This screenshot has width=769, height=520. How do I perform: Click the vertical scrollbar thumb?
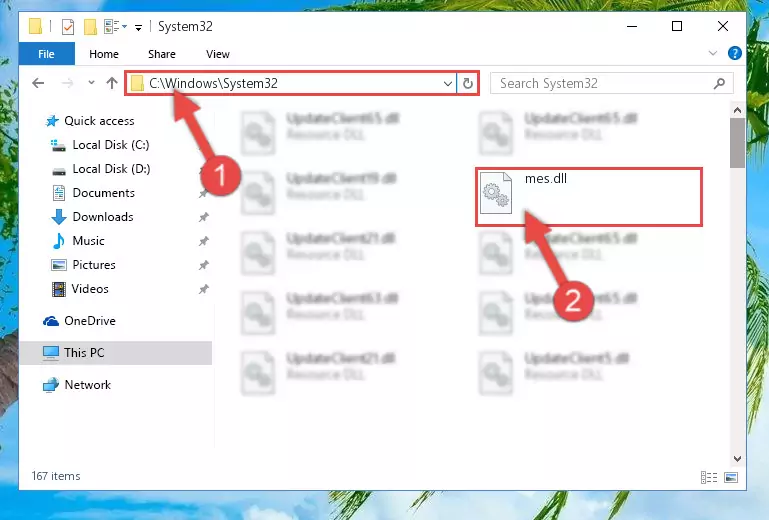(737, 143)
